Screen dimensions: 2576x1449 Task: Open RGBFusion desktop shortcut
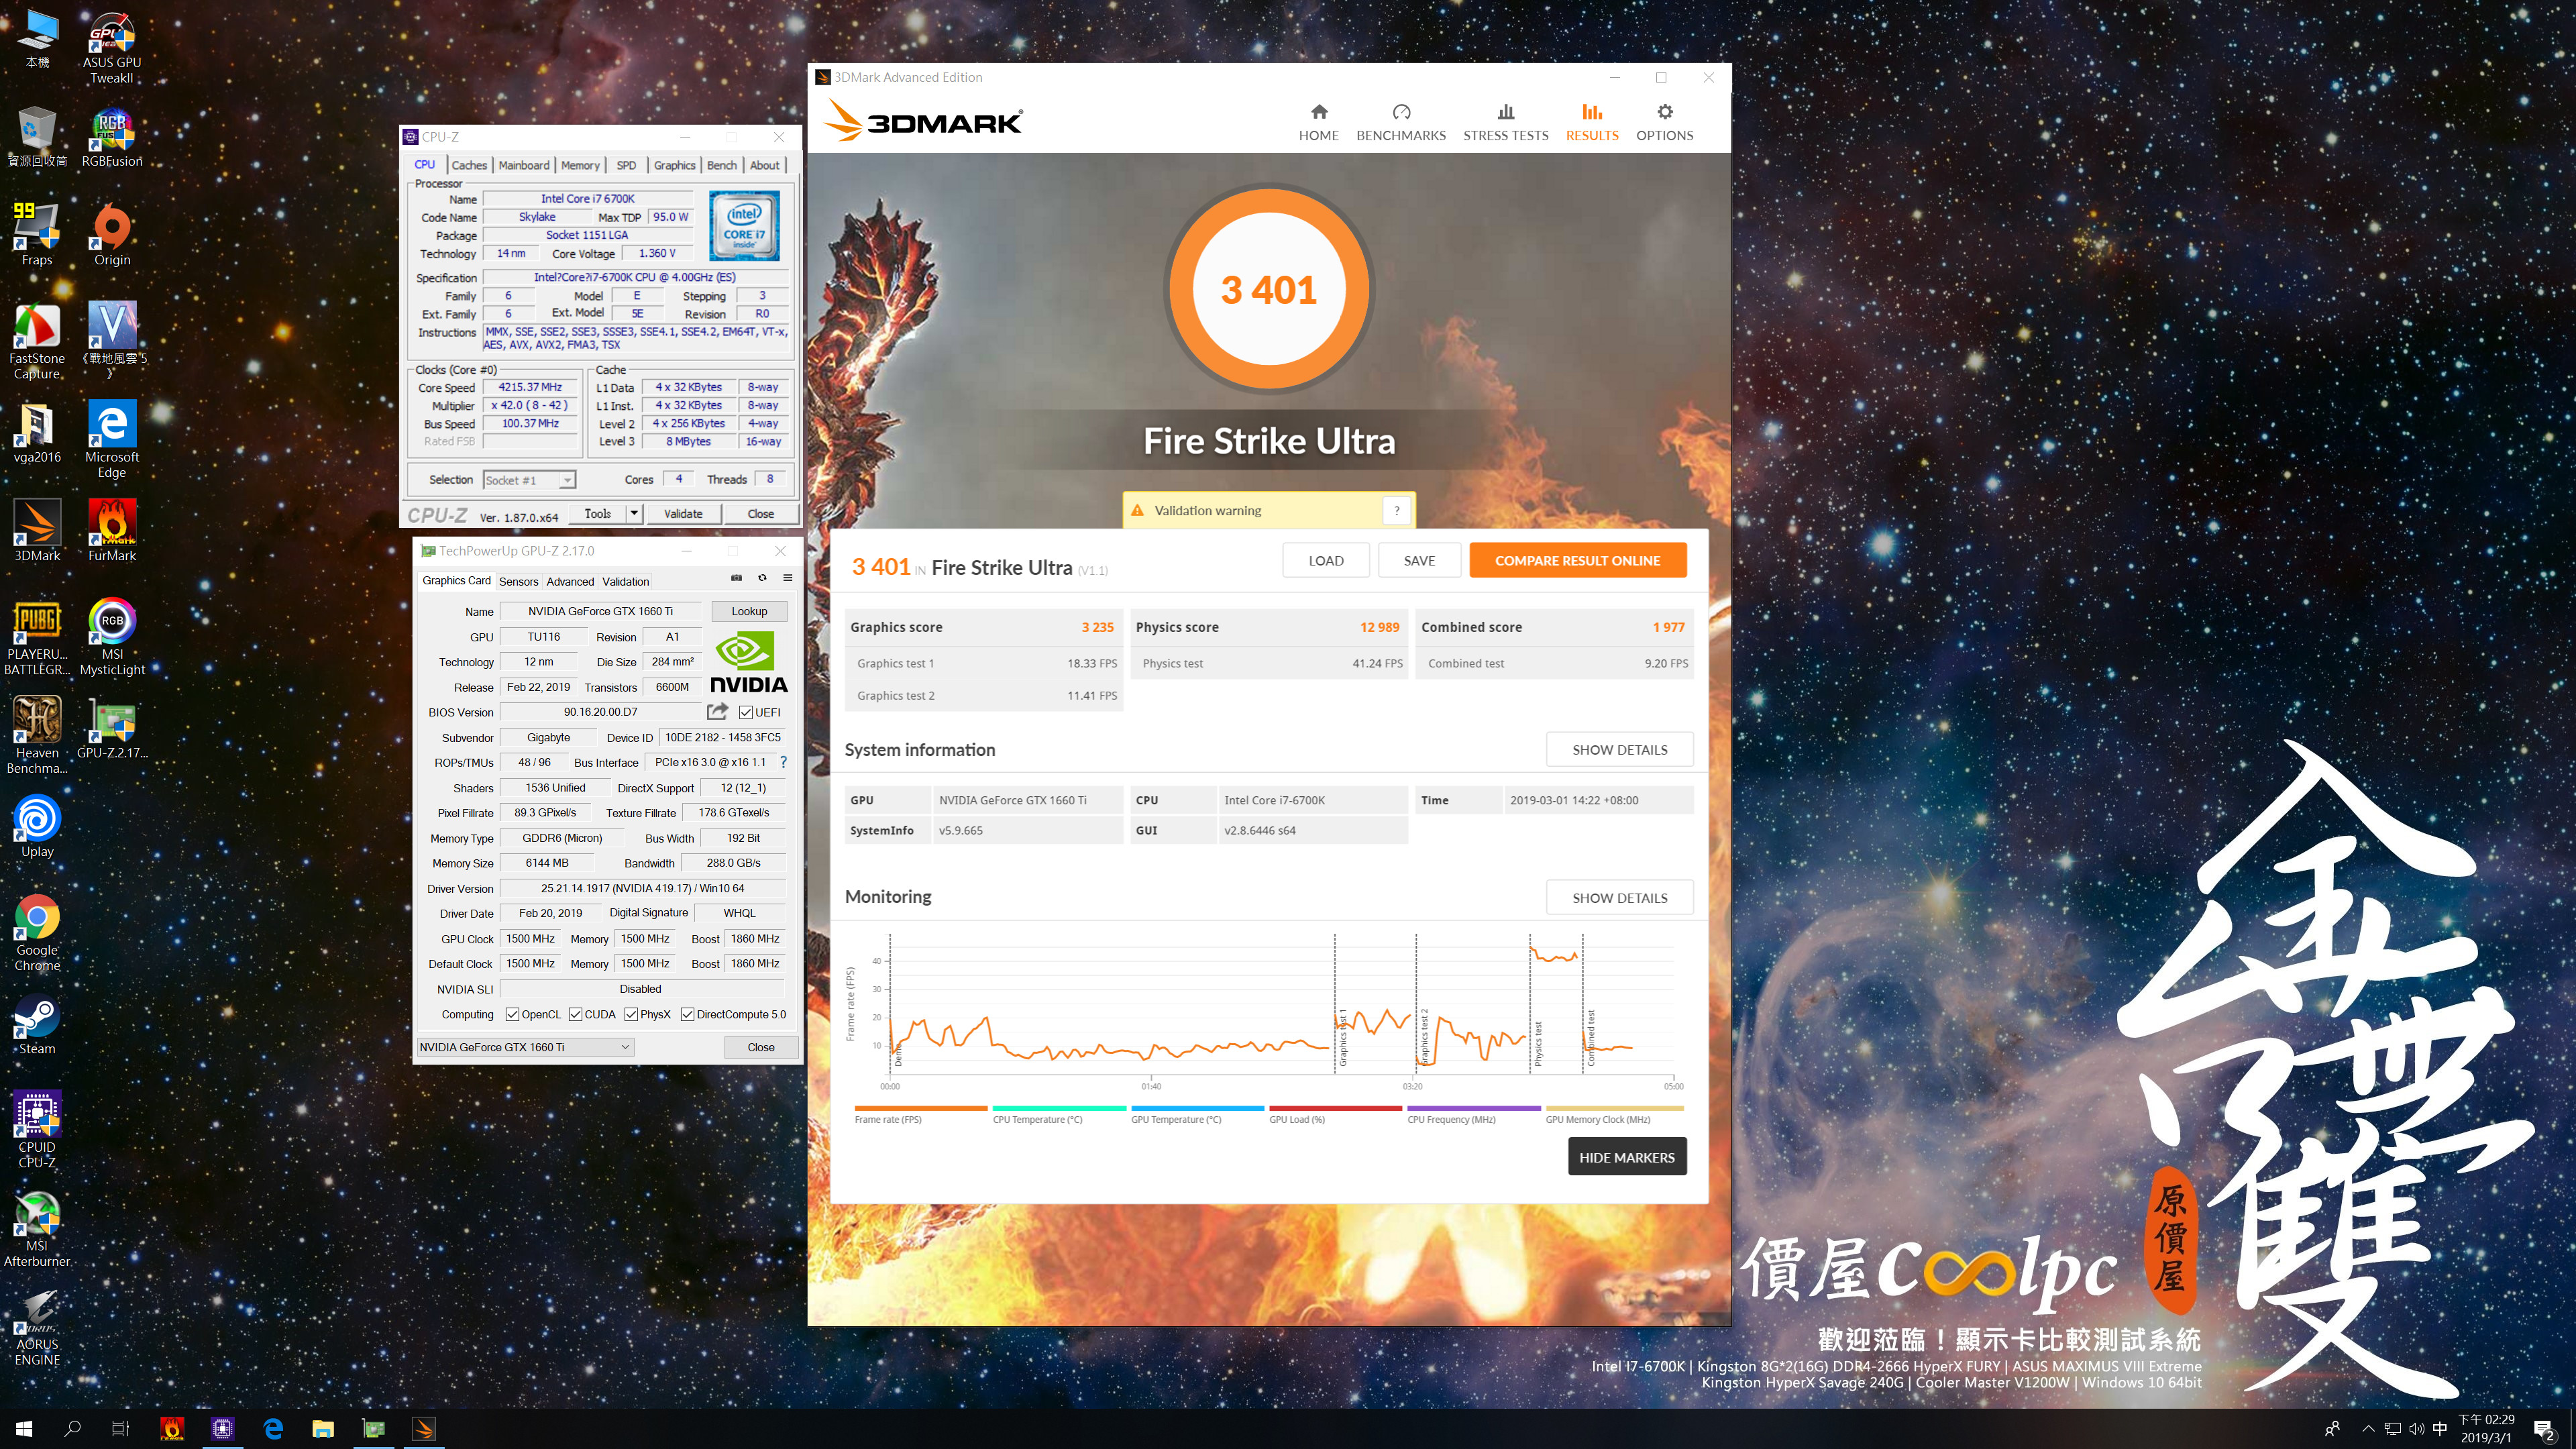click(x=112, y=138)
